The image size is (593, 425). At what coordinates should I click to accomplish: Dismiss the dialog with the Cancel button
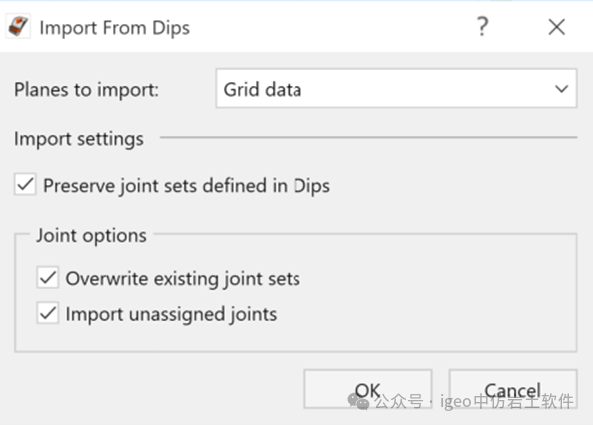point(513,389)
